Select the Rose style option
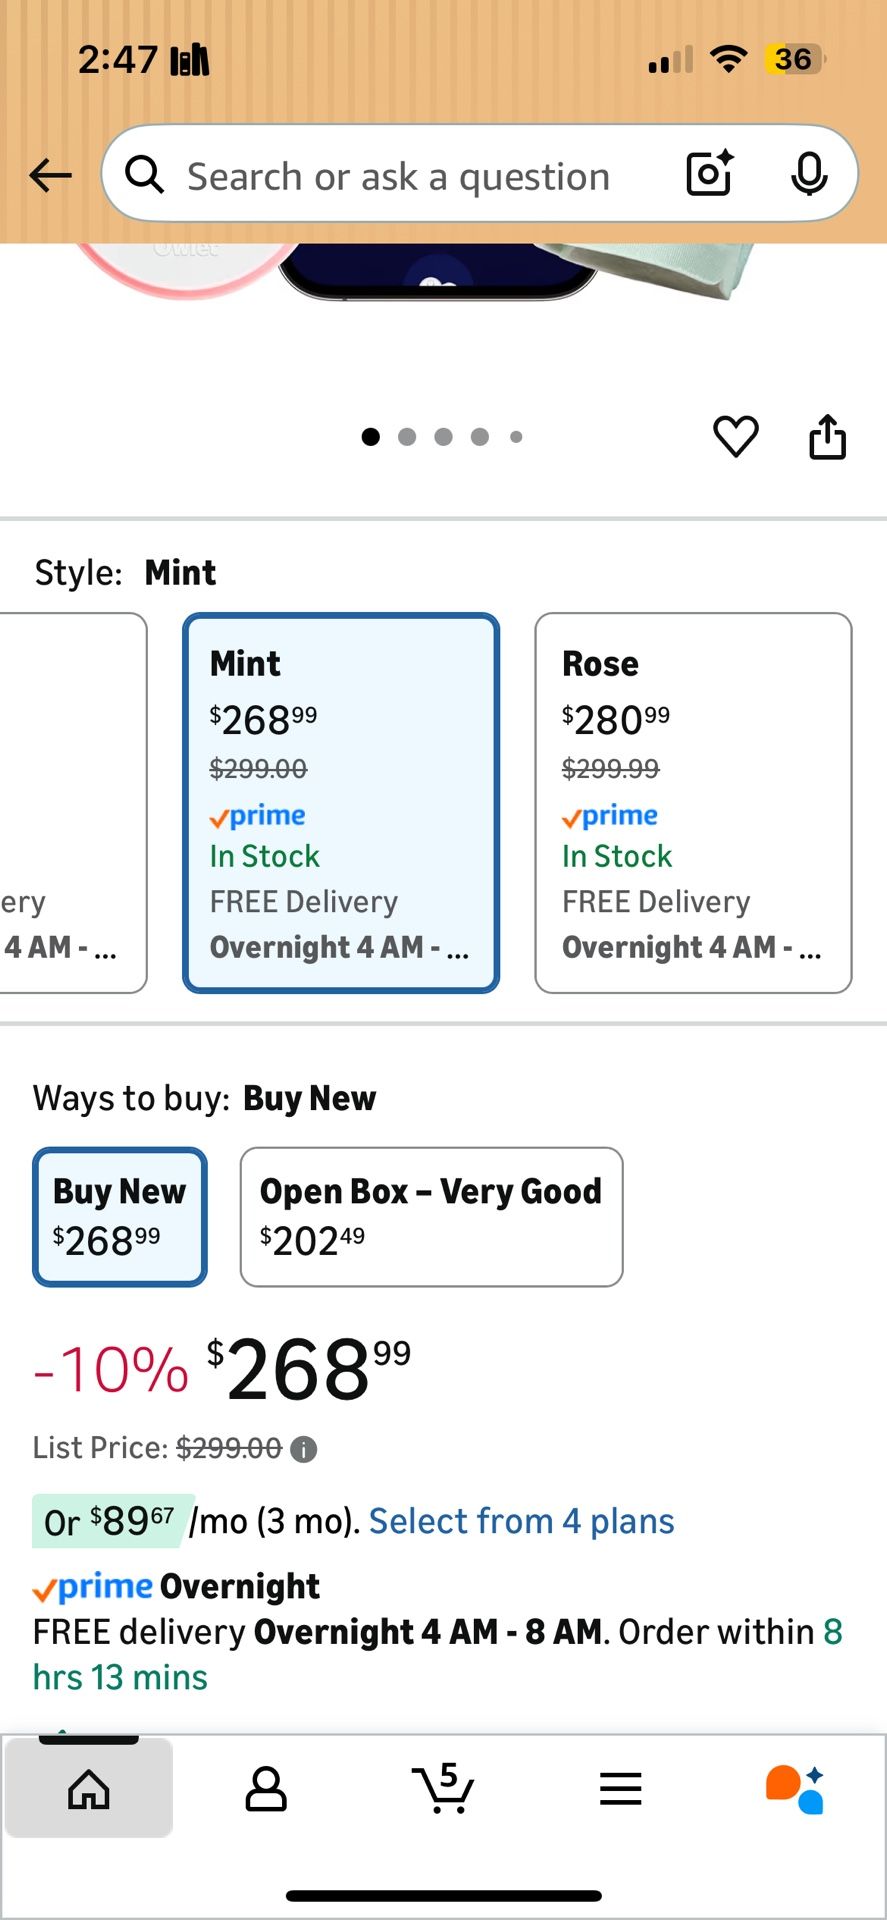The width and height of the screenshot is (887, 1920). coord(693,802)
